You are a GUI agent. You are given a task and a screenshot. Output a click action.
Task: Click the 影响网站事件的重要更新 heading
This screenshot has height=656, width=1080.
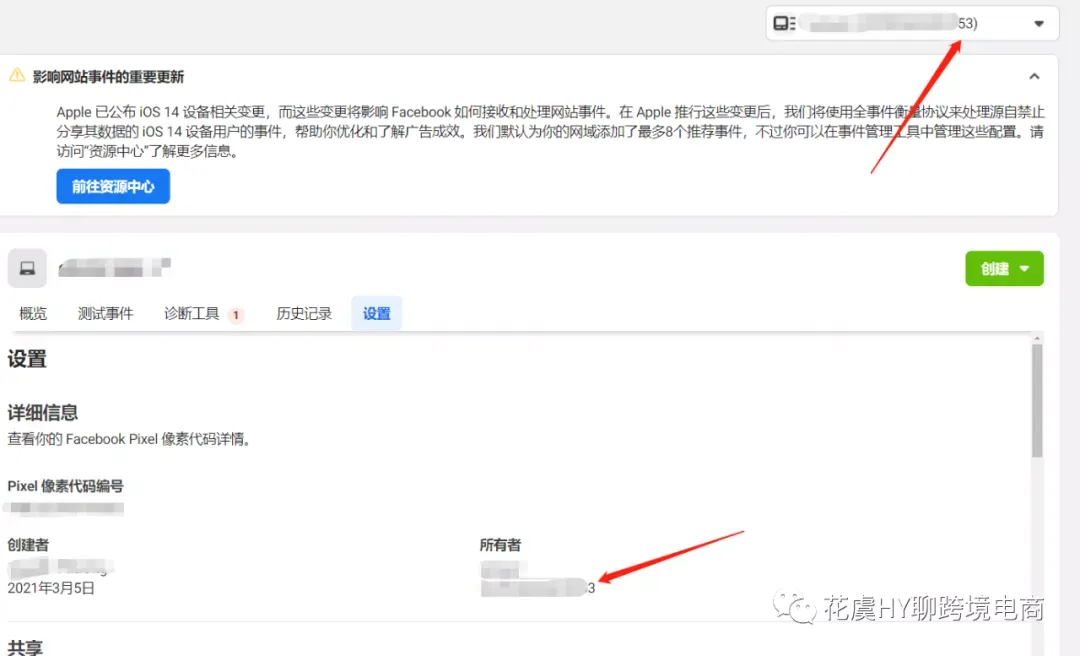108,76
